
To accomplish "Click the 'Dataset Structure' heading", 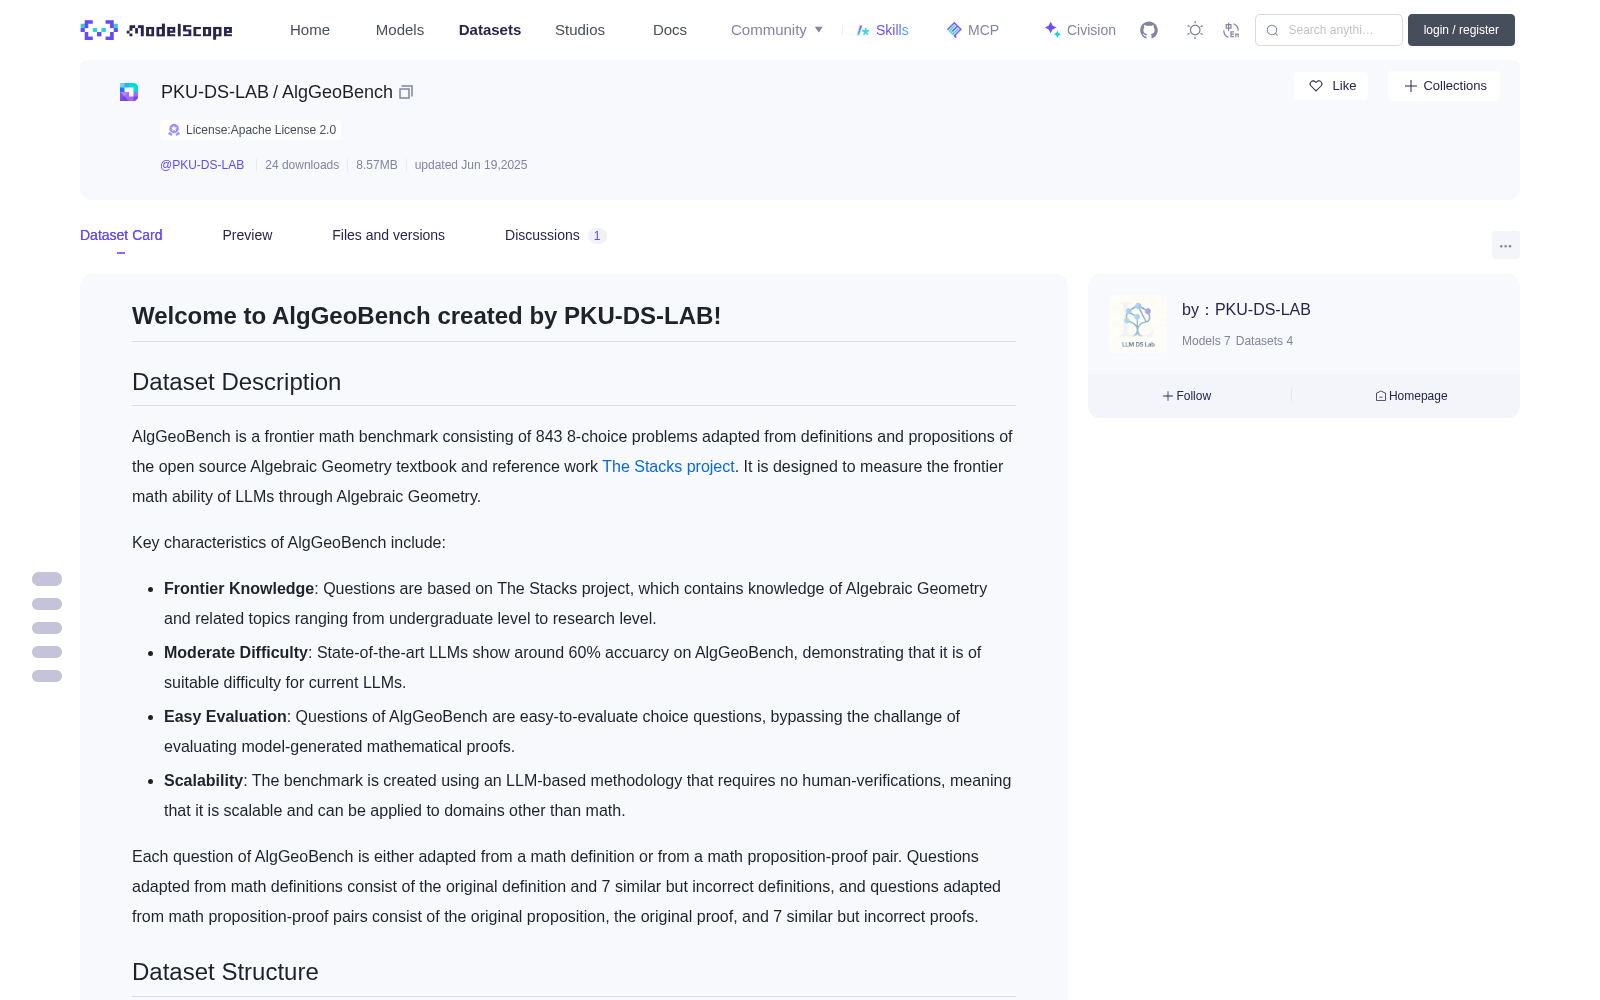I will 225,972.
